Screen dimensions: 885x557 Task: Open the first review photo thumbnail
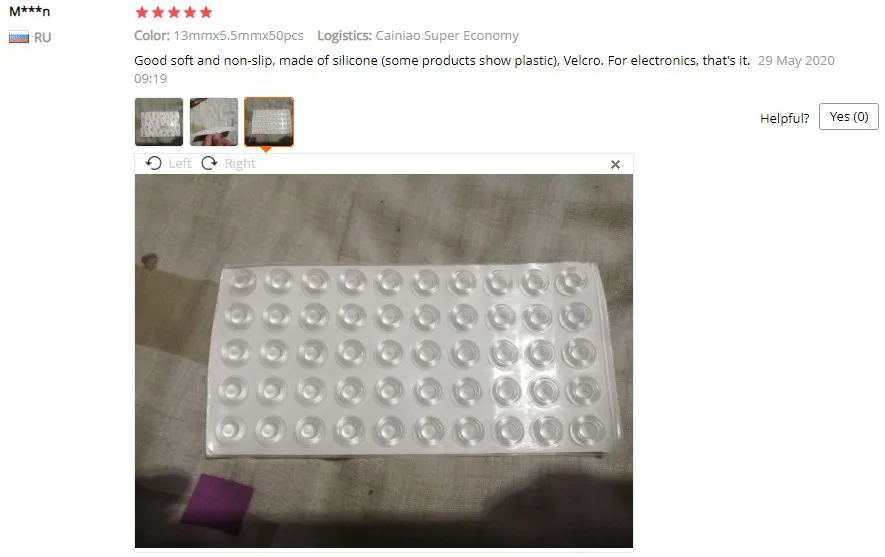tap(159, 122)
